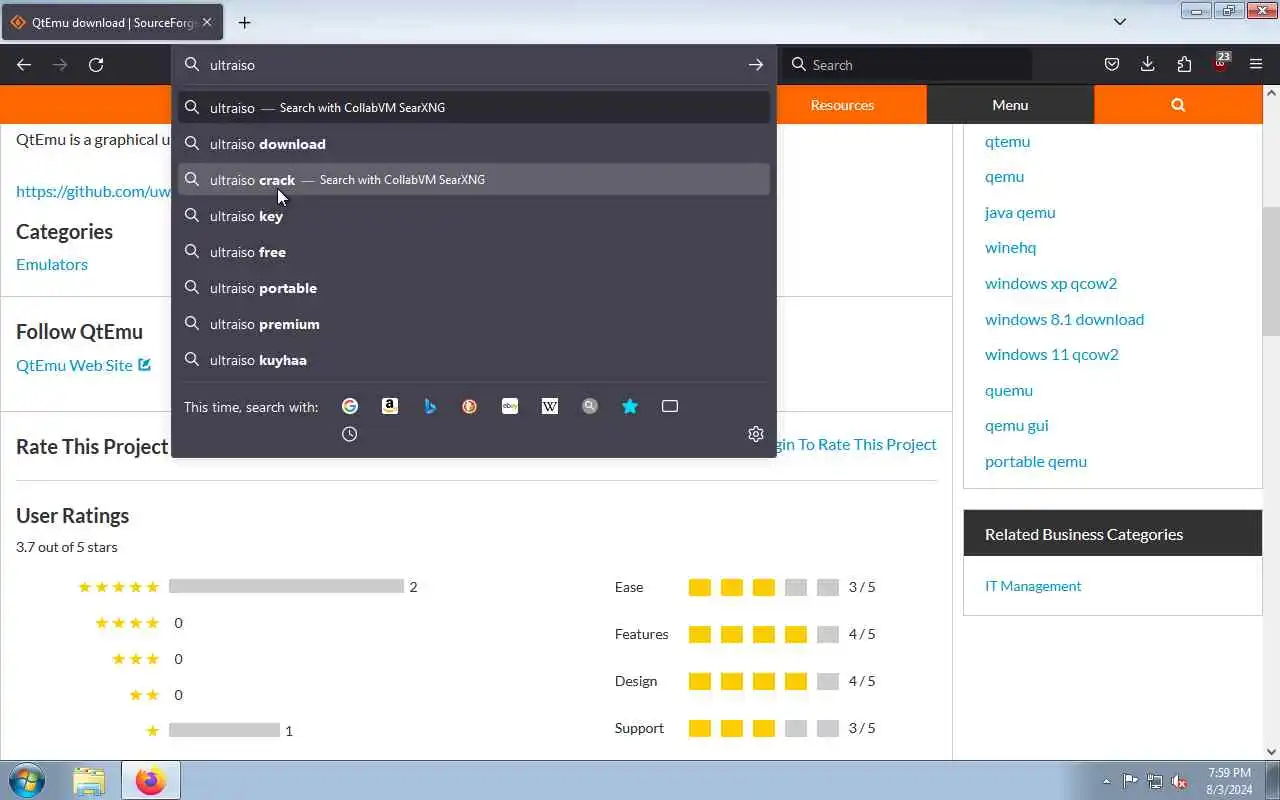The width and height of the screenshot is (1280, 800).
Task: Search this time with eBay
Action: pyautogui.click(x=510, y=406)
